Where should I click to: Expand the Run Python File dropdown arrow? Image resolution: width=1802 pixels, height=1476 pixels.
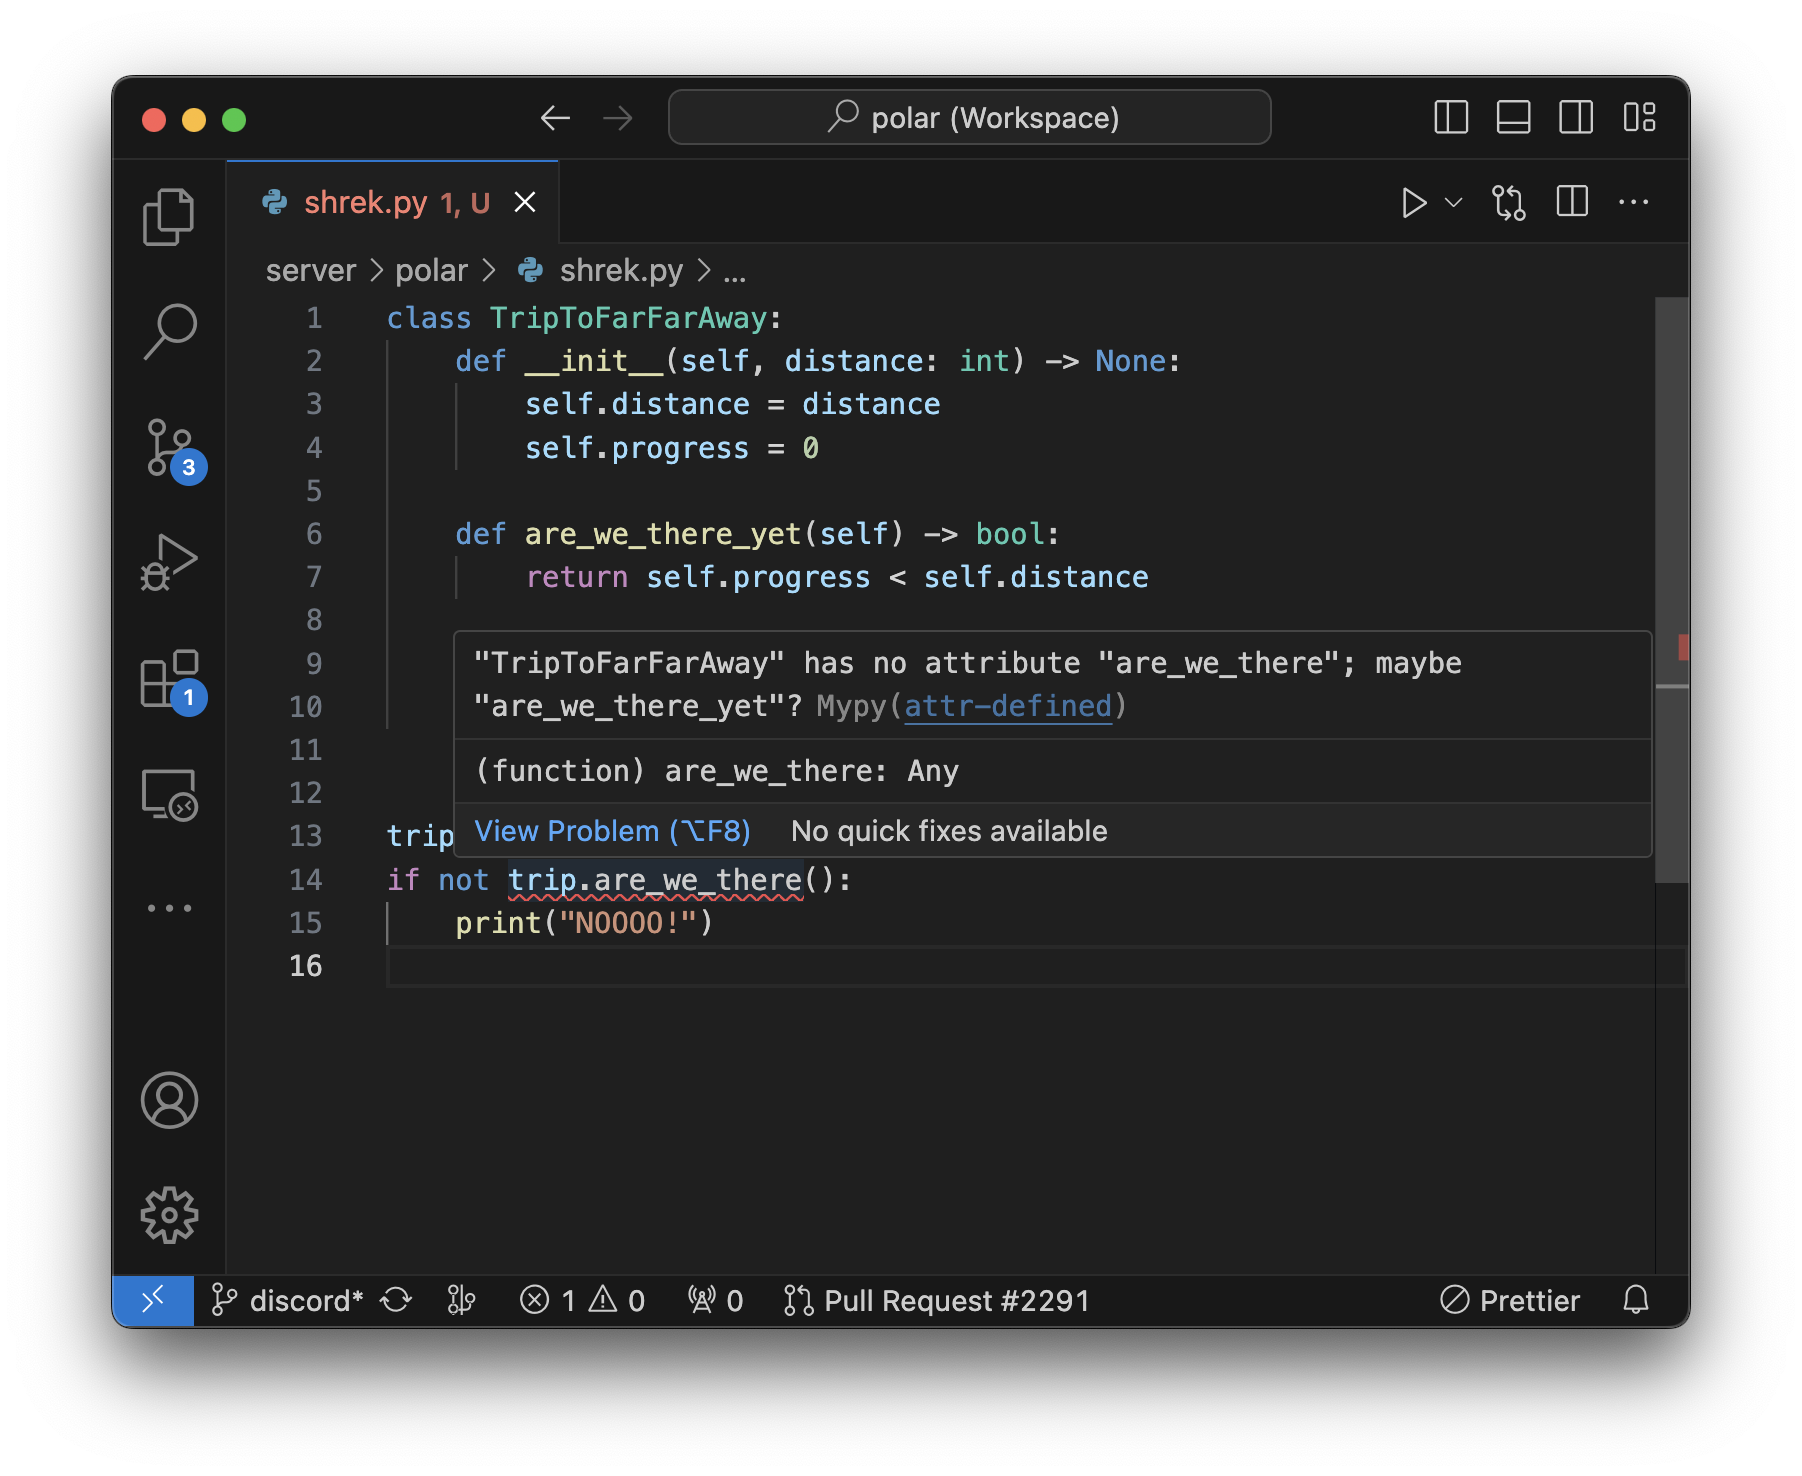pyautogui.click(x=1454, y=203)
